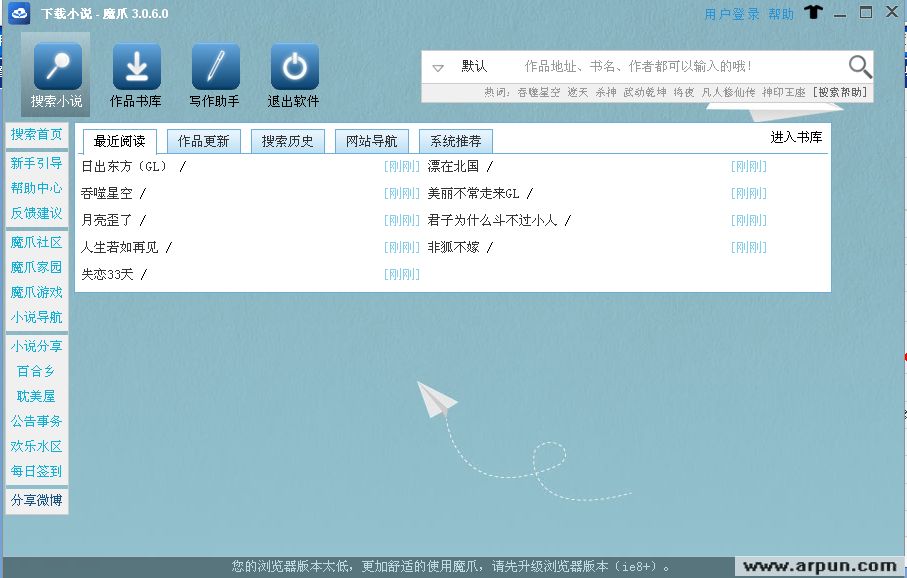This screenshot has height=578, width=907.
Task: Click the 分享微博 sidebar button
Action: coord(37,500)
